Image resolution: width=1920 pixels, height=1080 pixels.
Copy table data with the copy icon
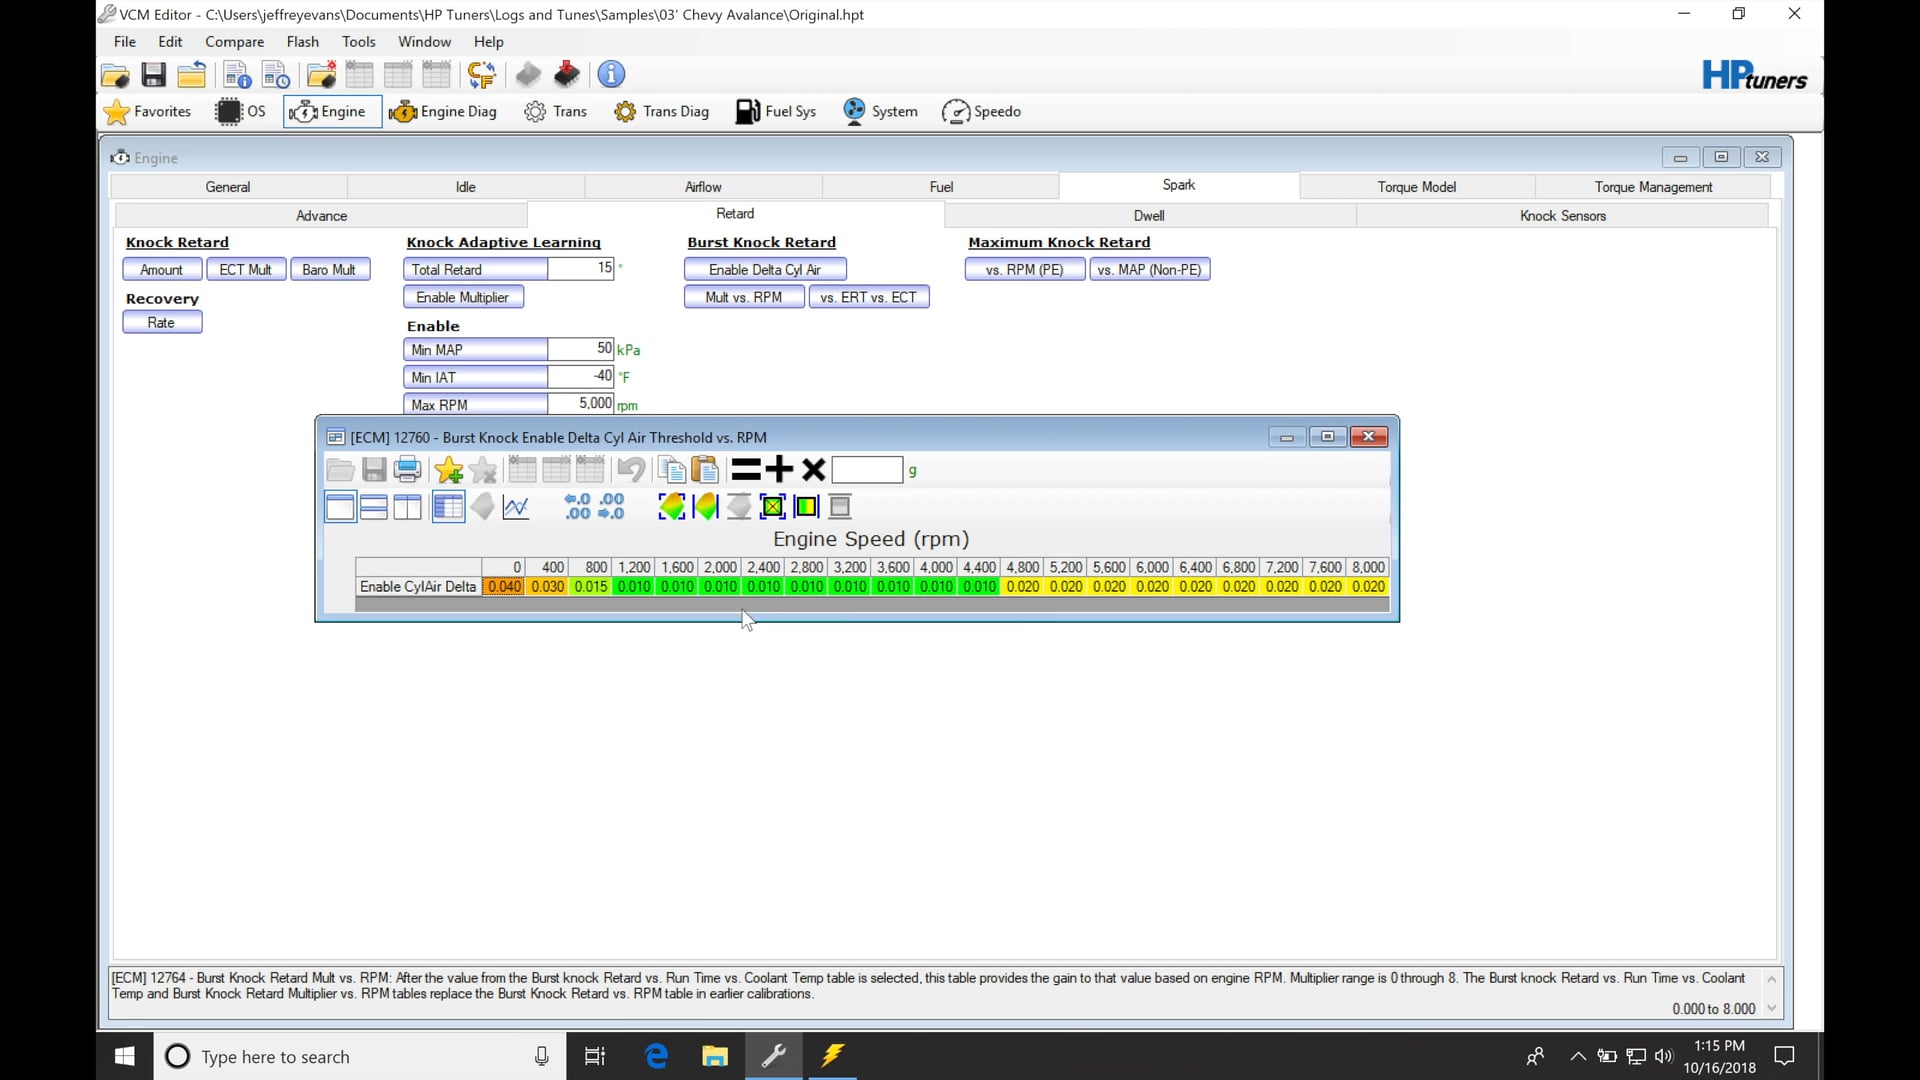(x=671, y=470)
